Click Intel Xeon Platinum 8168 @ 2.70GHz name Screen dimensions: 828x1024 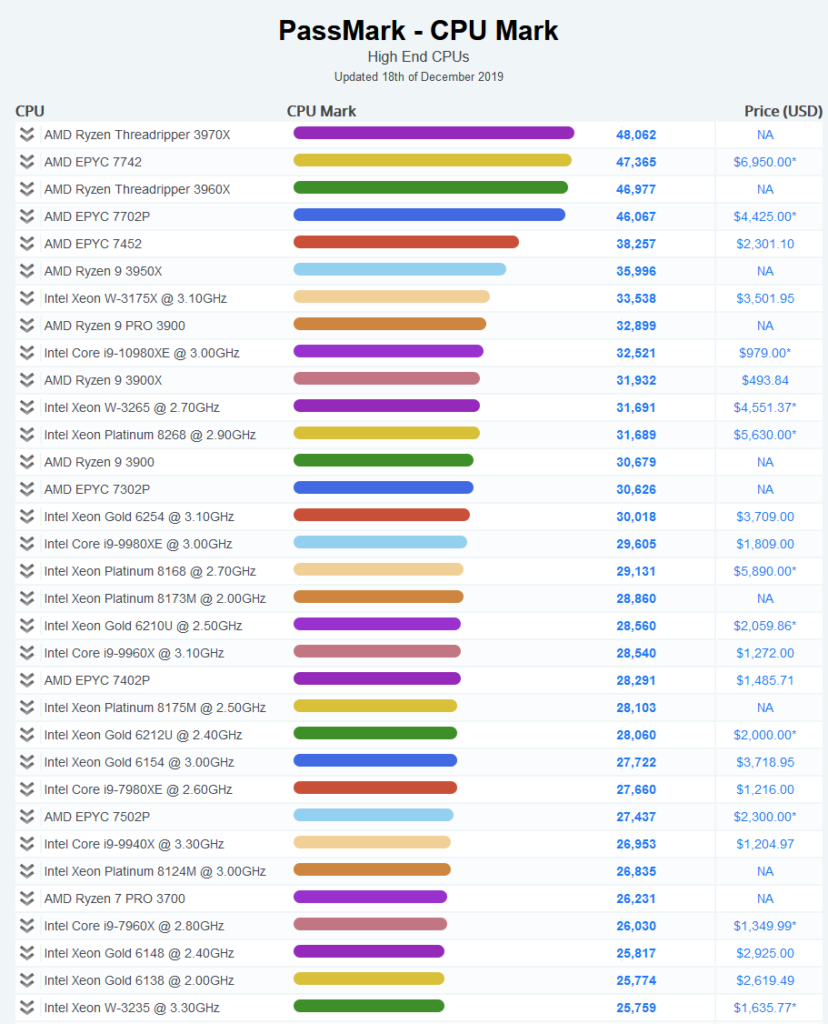[x=150, y=571]
